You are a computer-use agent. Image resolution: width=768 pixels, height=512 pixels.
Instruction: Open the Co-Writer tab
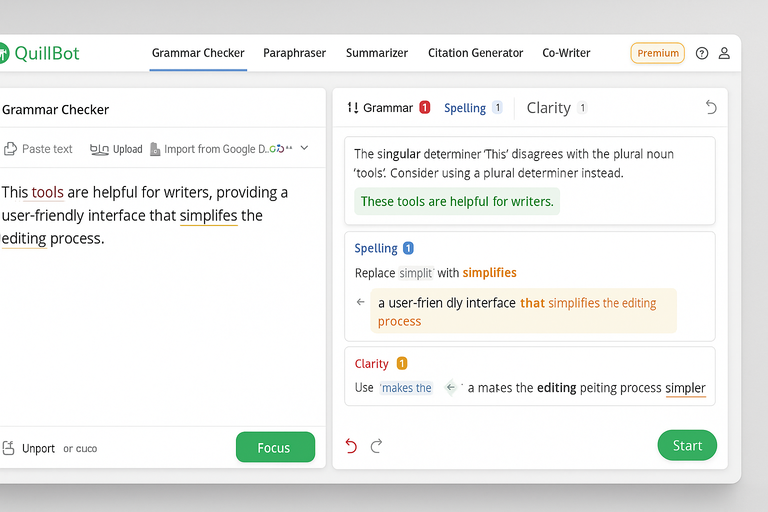[566, 53]
